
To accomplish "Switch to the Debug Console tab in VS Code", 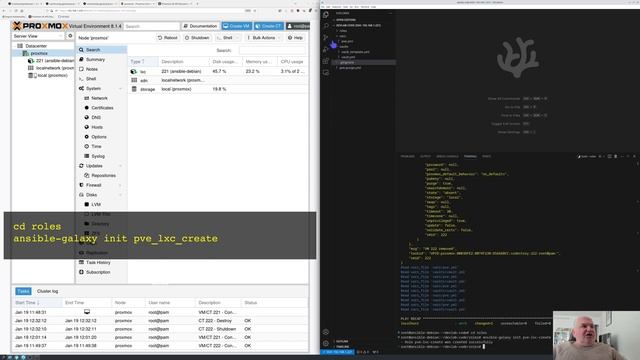I will tap(447, 156).
